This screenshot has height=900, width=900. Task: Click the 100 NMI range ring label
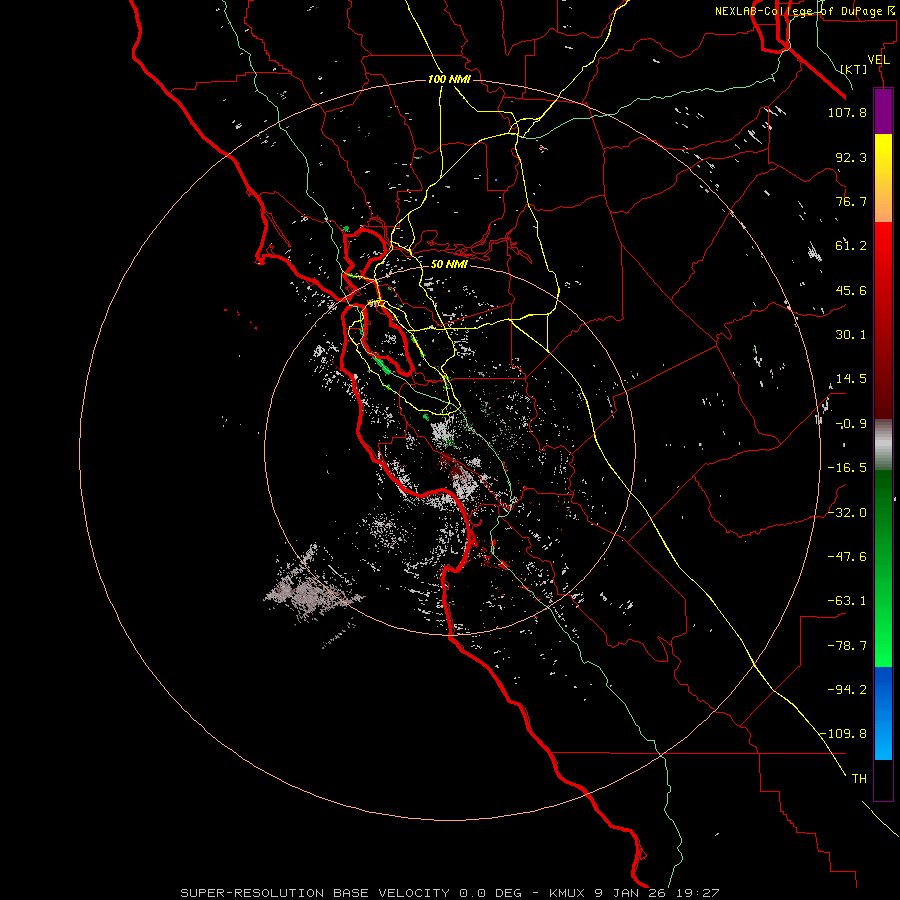pos(449,79)
